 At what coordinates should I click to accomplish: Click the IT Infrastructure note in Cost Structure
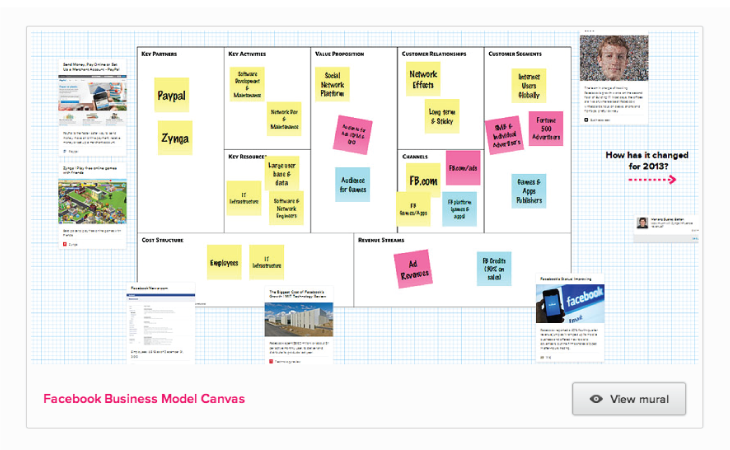pyautogui.click(x=266, y=262)
